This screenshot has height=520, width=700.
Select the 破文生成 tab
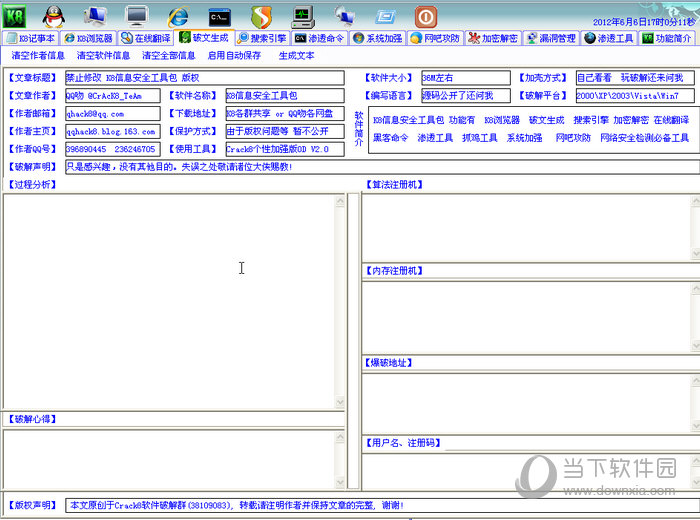tap(204, 38)
